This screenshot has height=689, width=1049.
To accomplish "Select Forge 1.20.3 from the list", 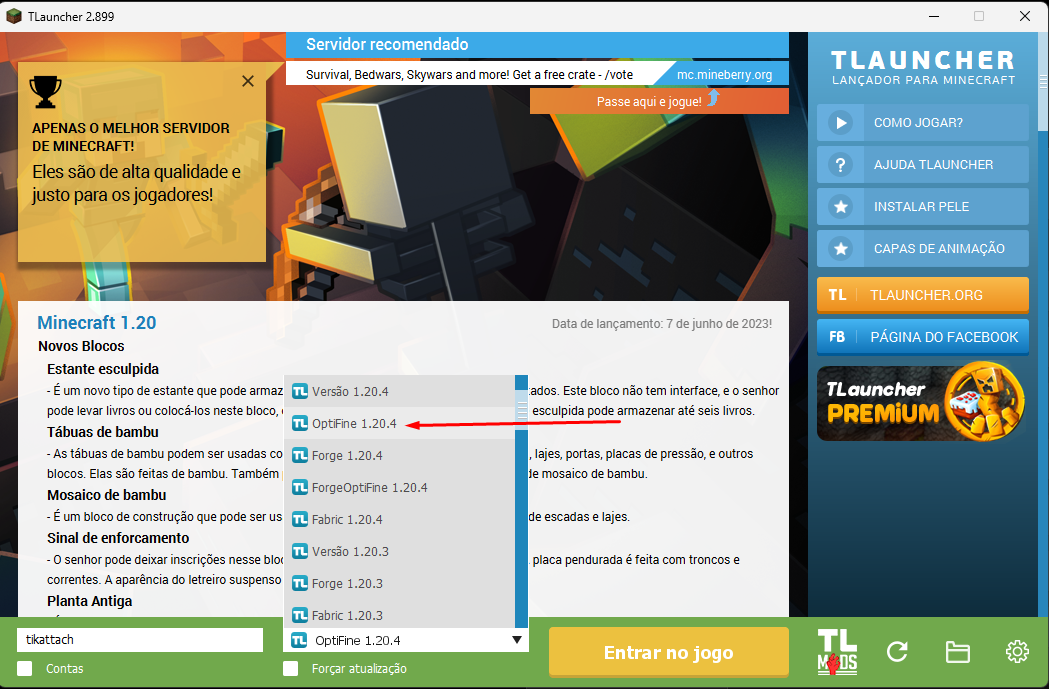I will [x=399, y=584].
